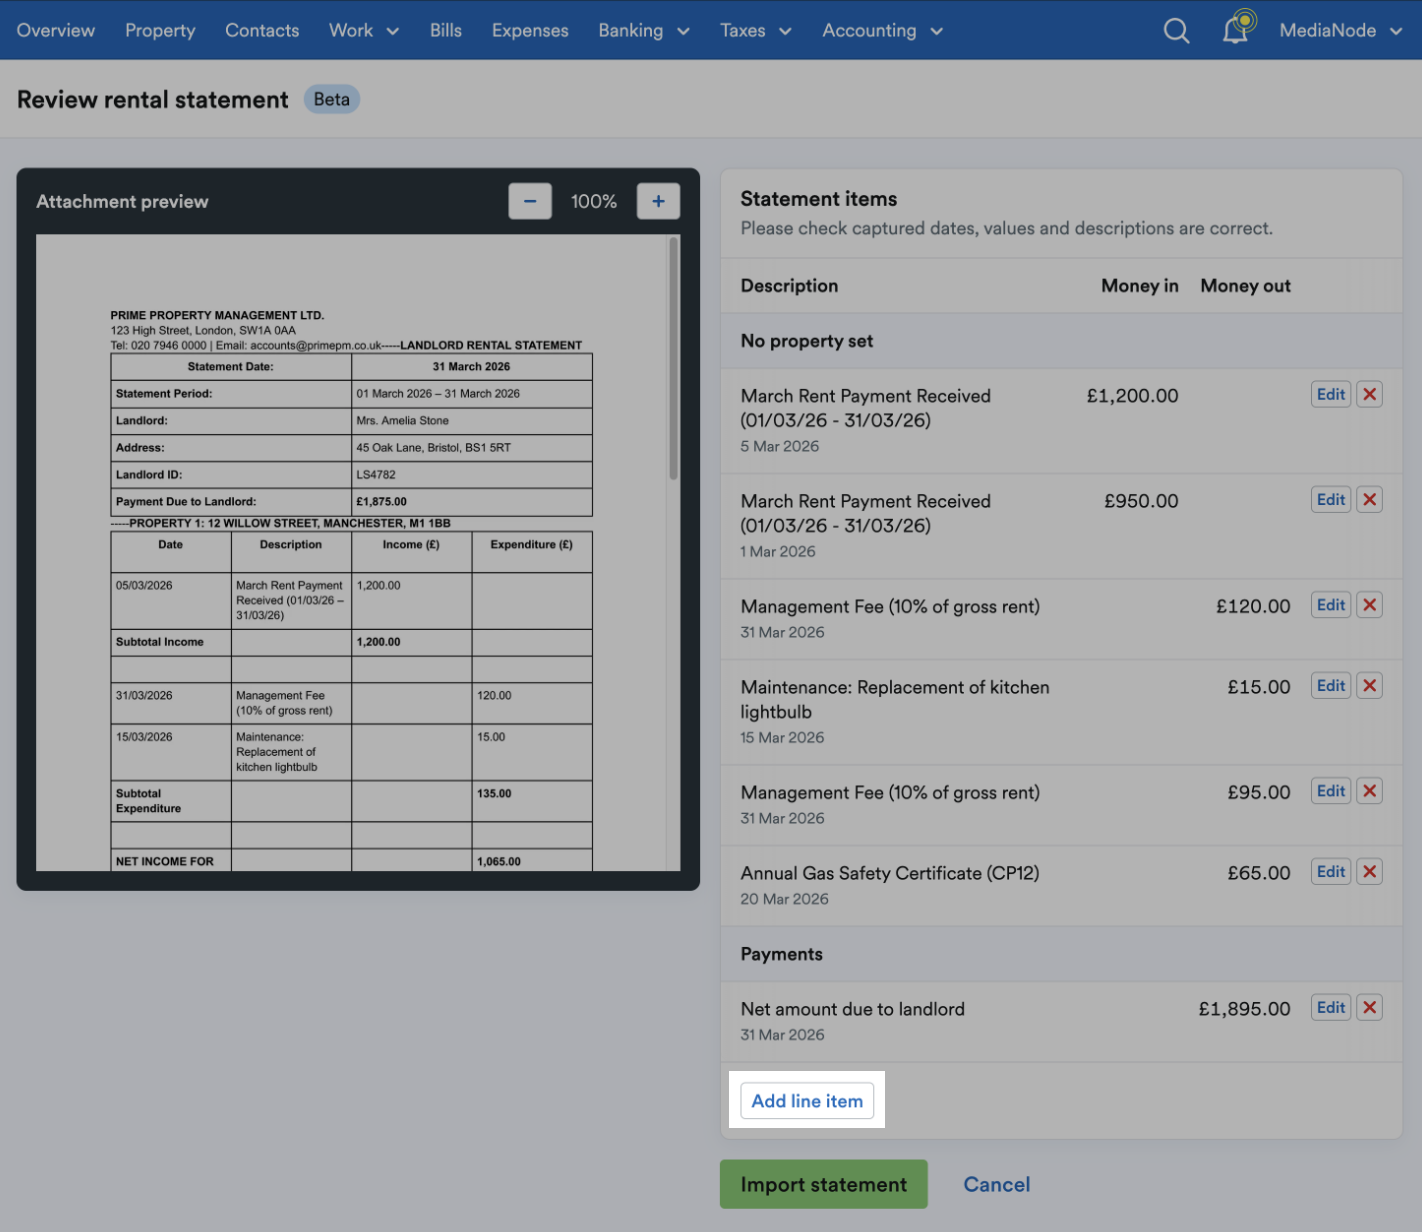This screenshot has width=1422, height=1232.
Task: Click the attachment preview scrollbar
Action: 674,359
